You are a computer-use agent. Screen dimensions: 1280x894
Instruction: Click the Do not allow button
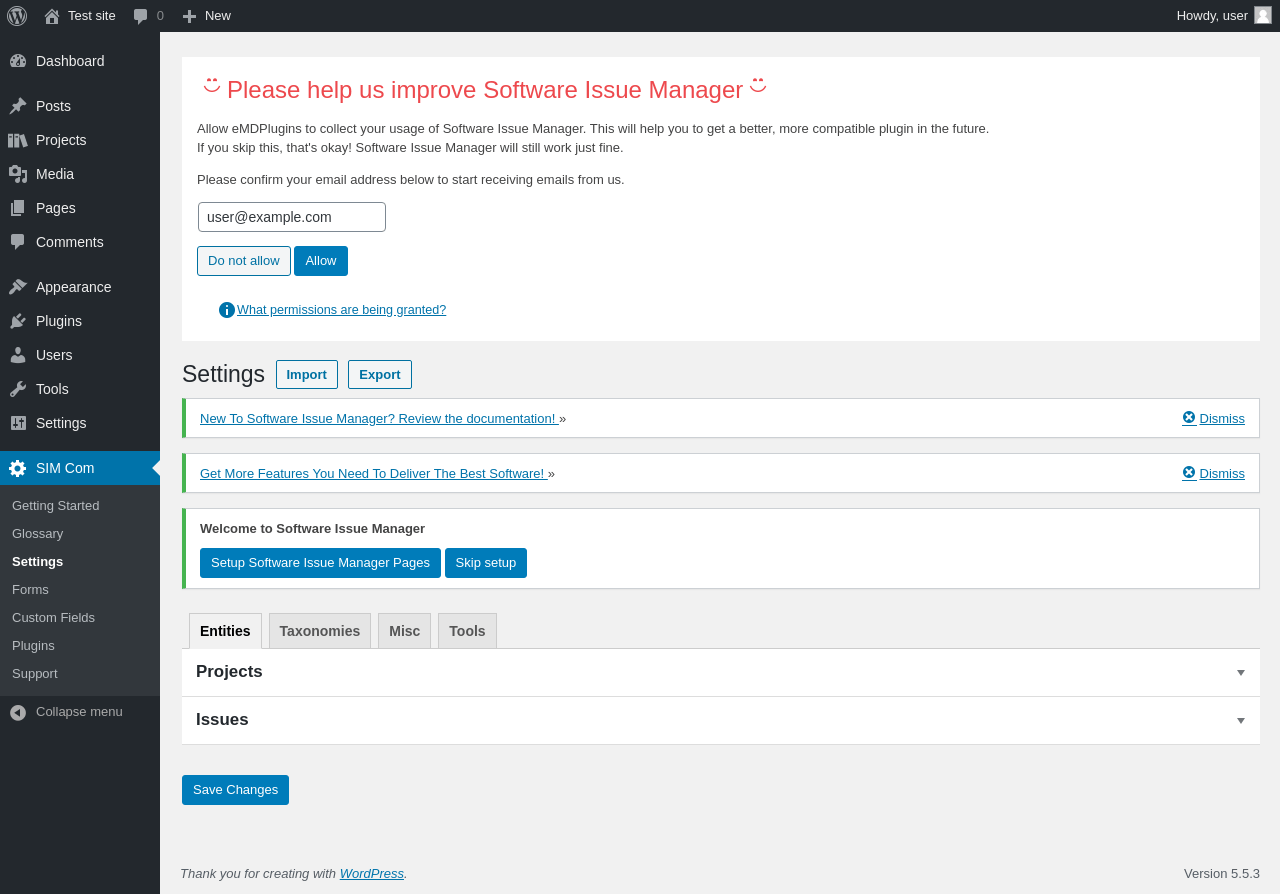pos(244,261)
